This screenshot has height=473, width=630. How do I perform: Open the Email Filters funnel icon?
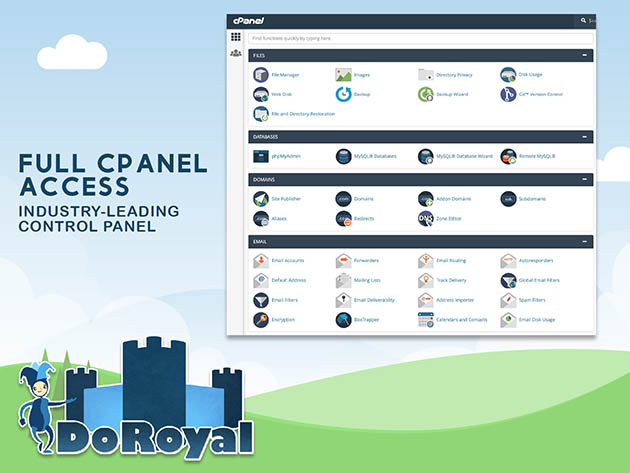click(x=261, y=300)
